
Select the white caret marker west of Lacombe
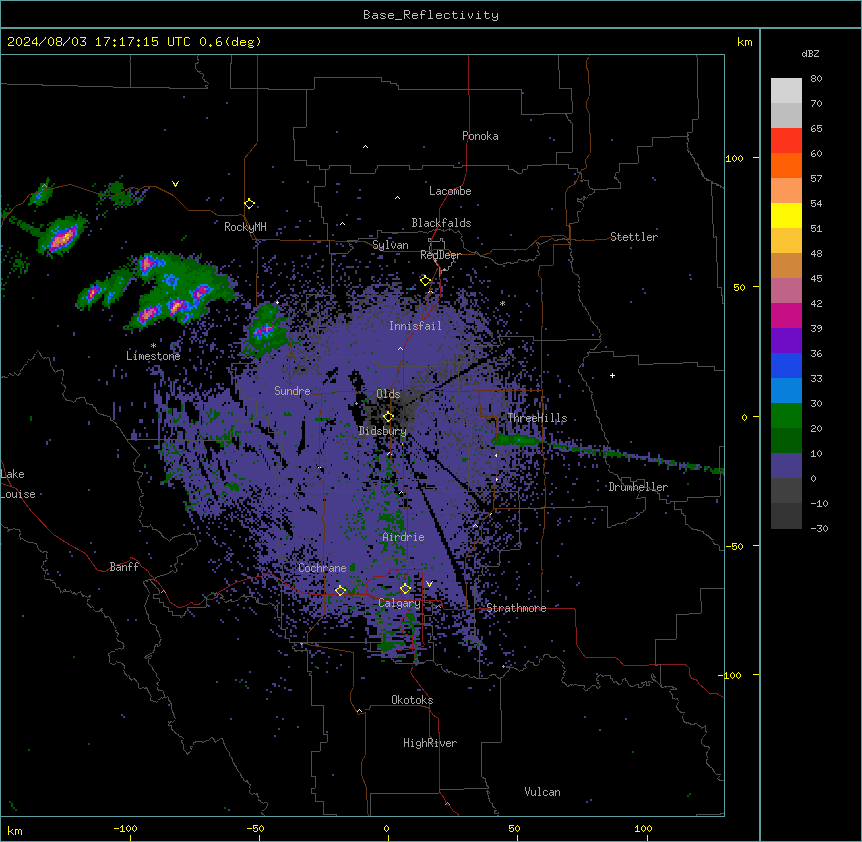point(397,198)
